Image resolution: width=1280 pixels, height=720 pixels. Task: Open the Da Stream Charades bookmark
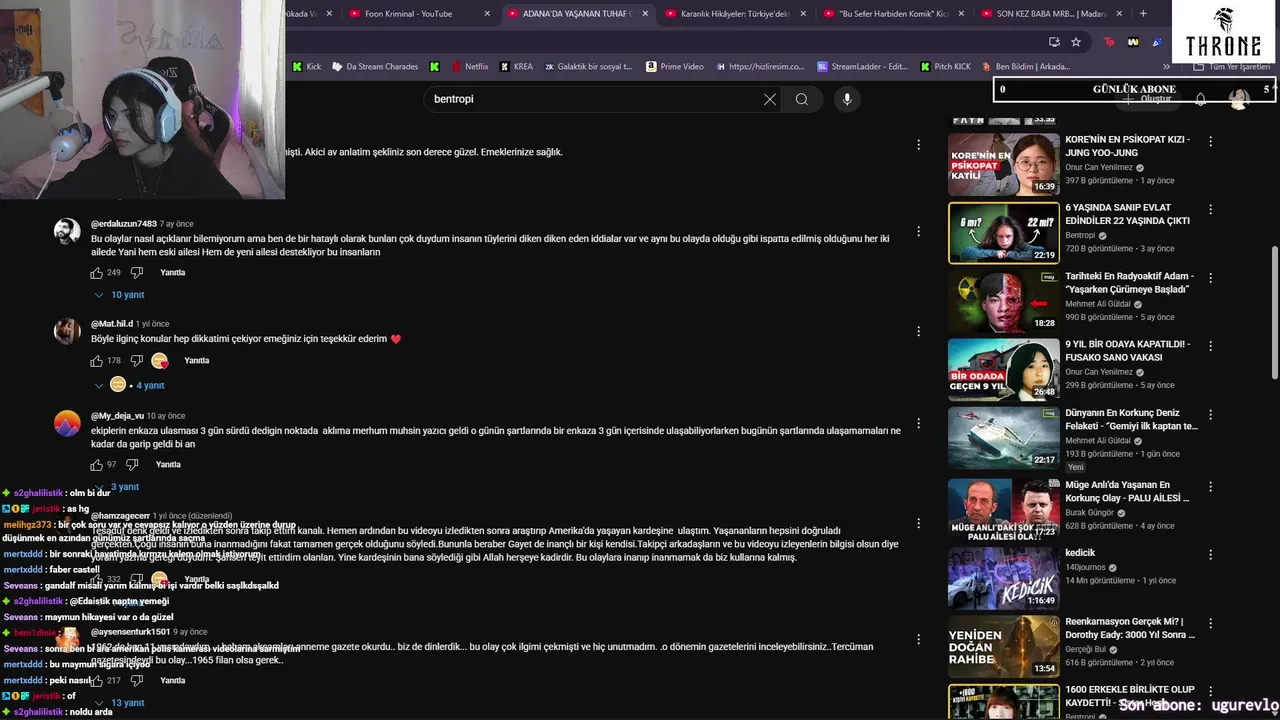click(375, 67)
